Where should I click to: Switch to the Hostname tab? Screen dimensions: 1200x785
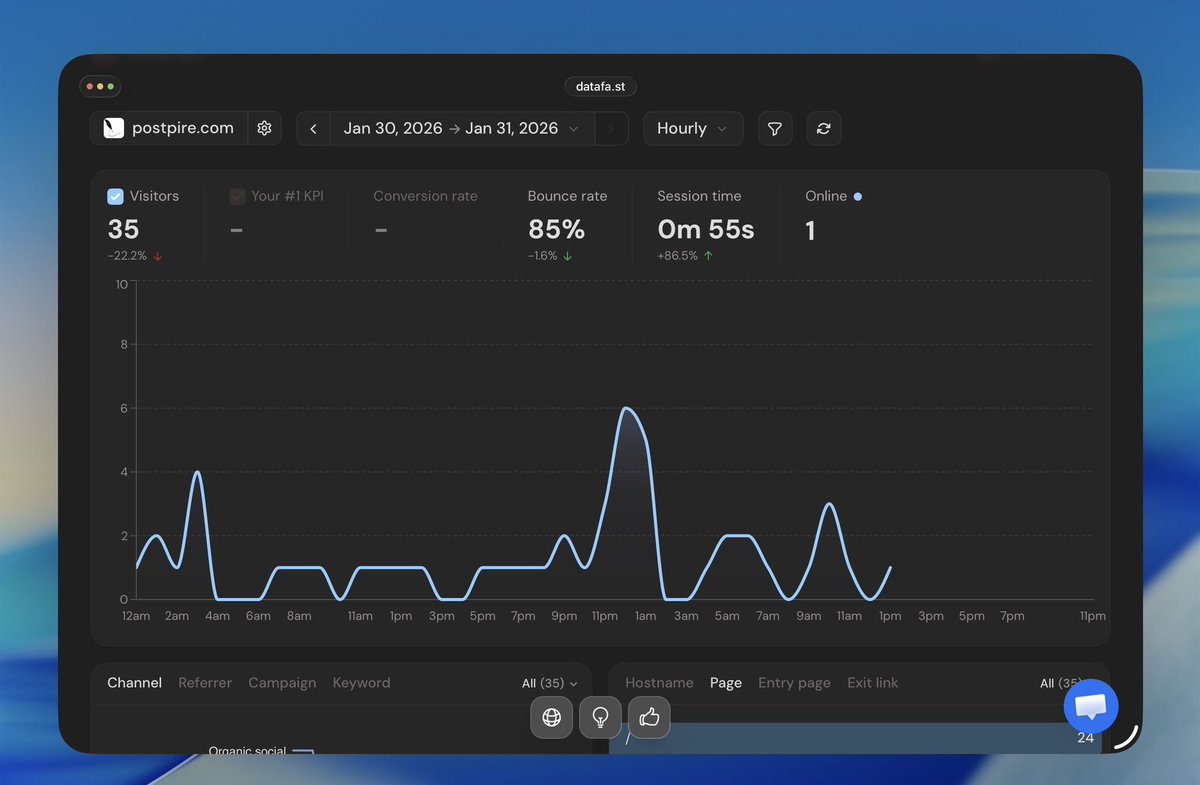[x=659, y=682]
